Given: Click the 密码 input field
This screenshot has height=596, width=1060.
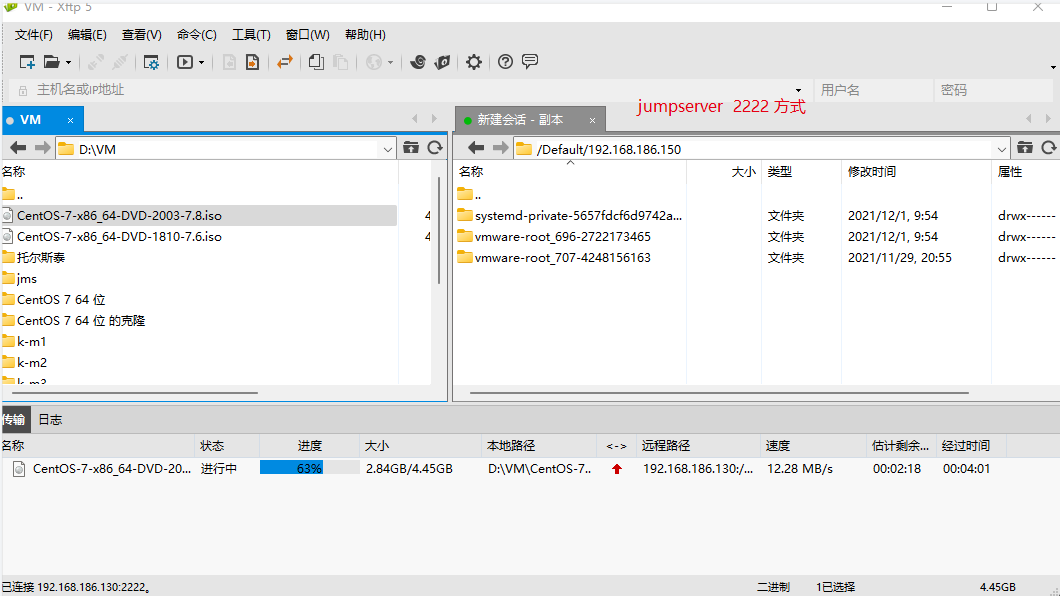Looking at the screenshot, I should point(994,90).
